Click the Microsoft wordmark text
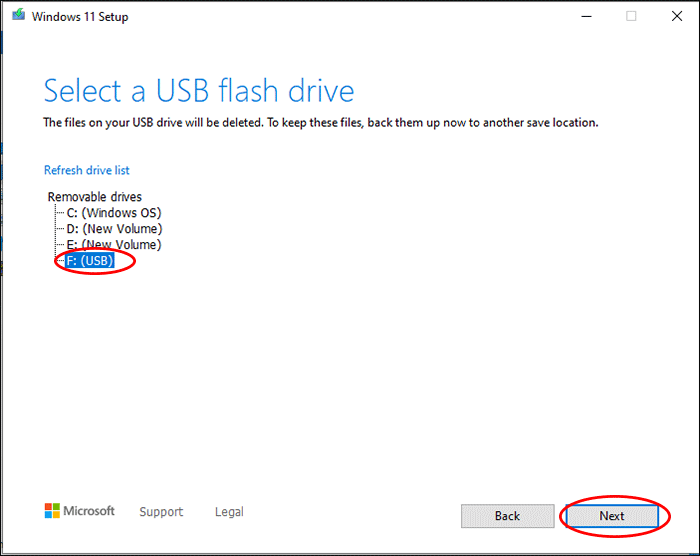Viewport: 700px width, 556px height. [x=90, y=511]
